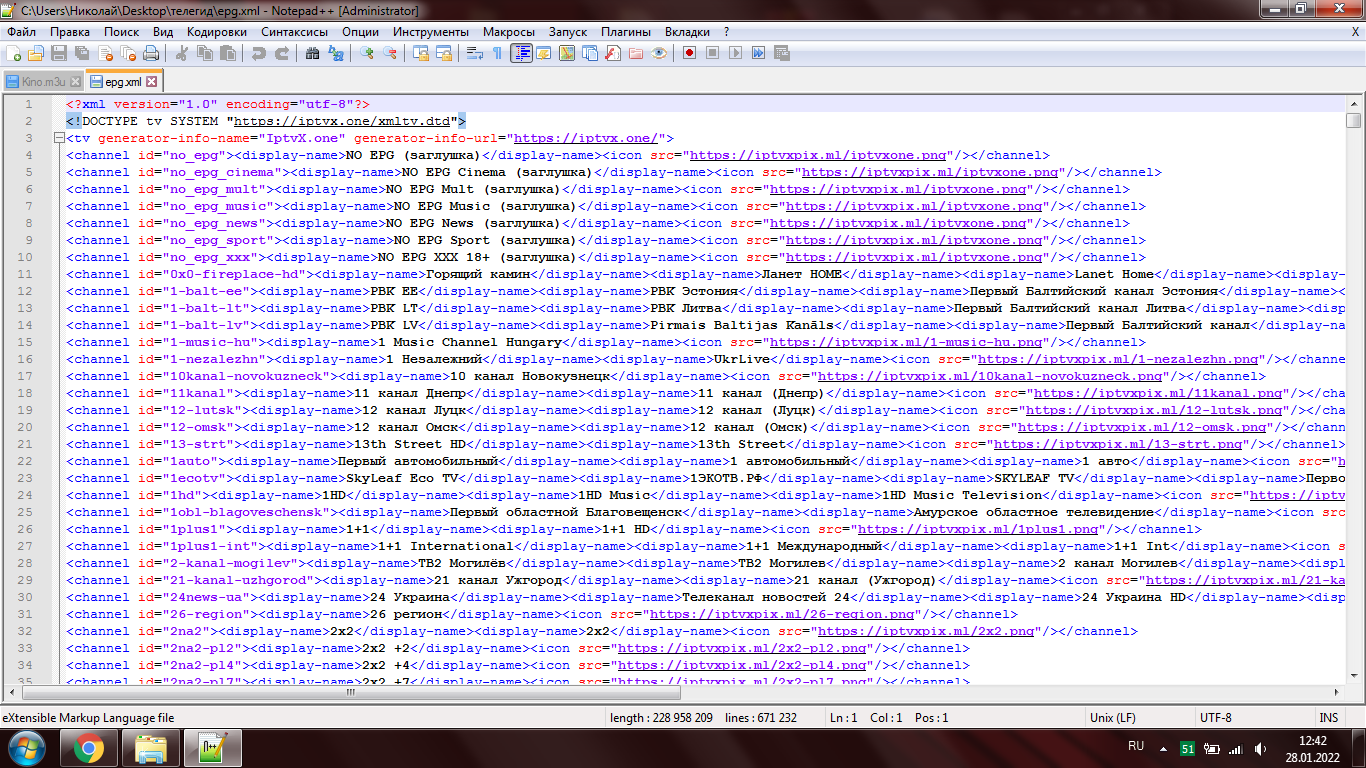Viewport: 1366px width, 768px height.
Task: Open the Replace dialog icon
Action: point(336,53)
